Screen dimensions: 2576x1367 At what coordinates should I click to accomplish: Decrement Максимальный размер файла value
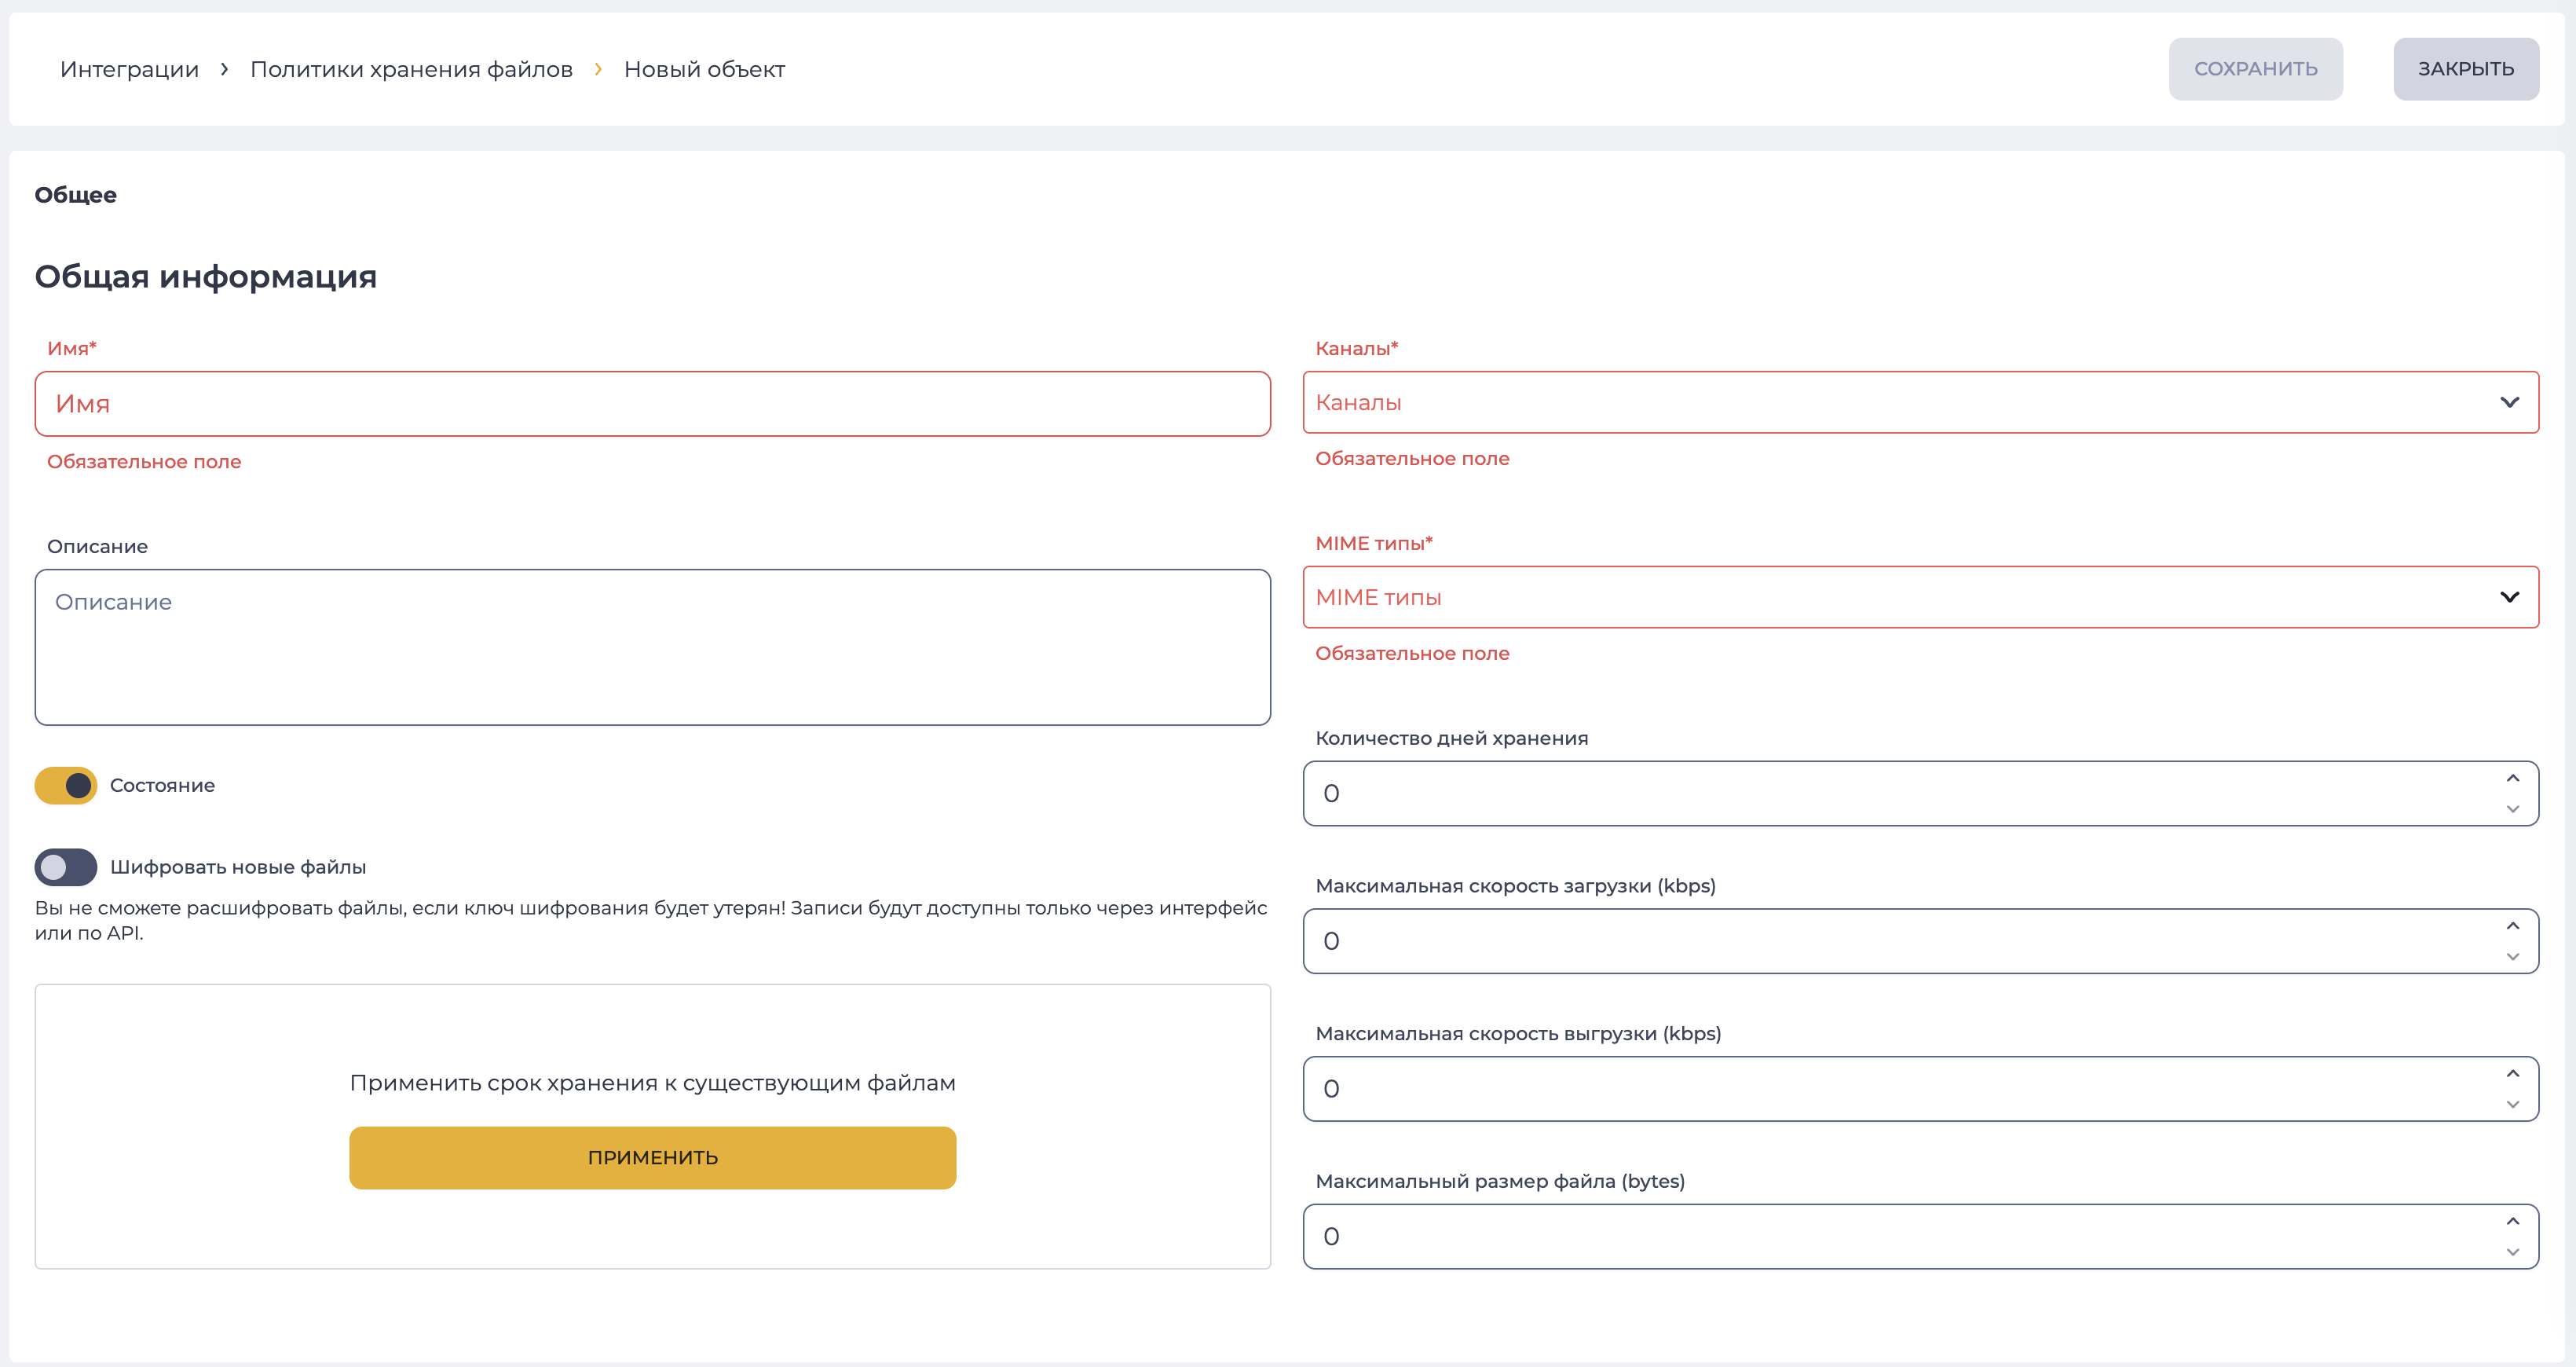[2512, 1252]
